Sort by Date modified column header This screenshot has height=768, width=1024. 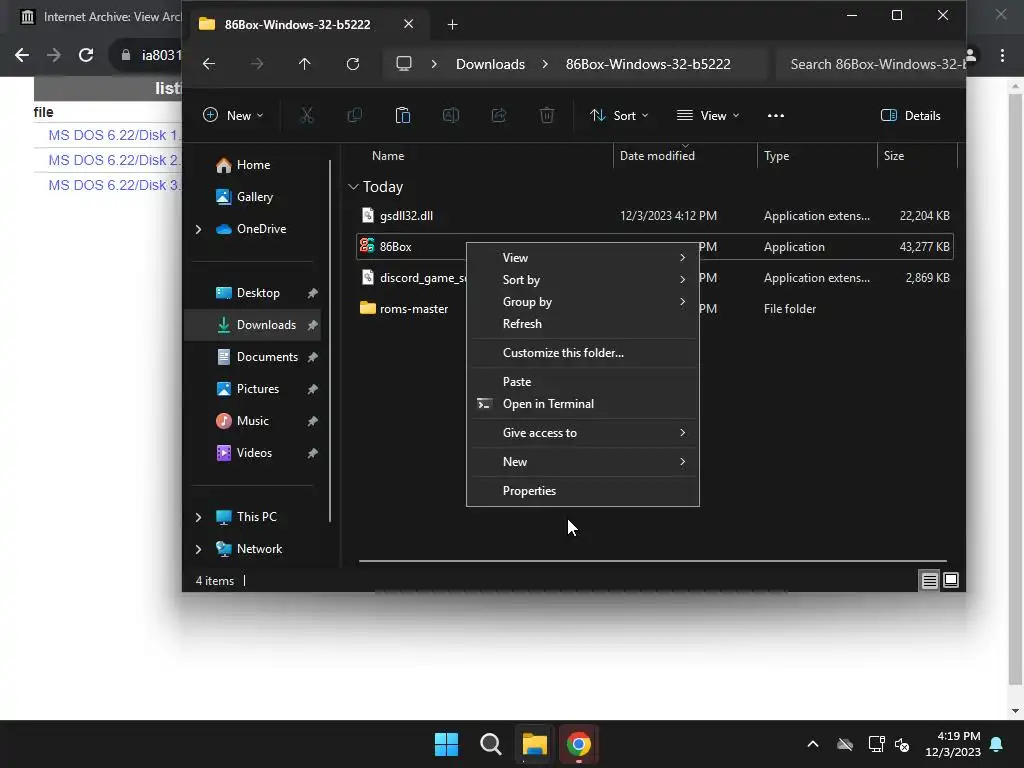tap(657, 155)
